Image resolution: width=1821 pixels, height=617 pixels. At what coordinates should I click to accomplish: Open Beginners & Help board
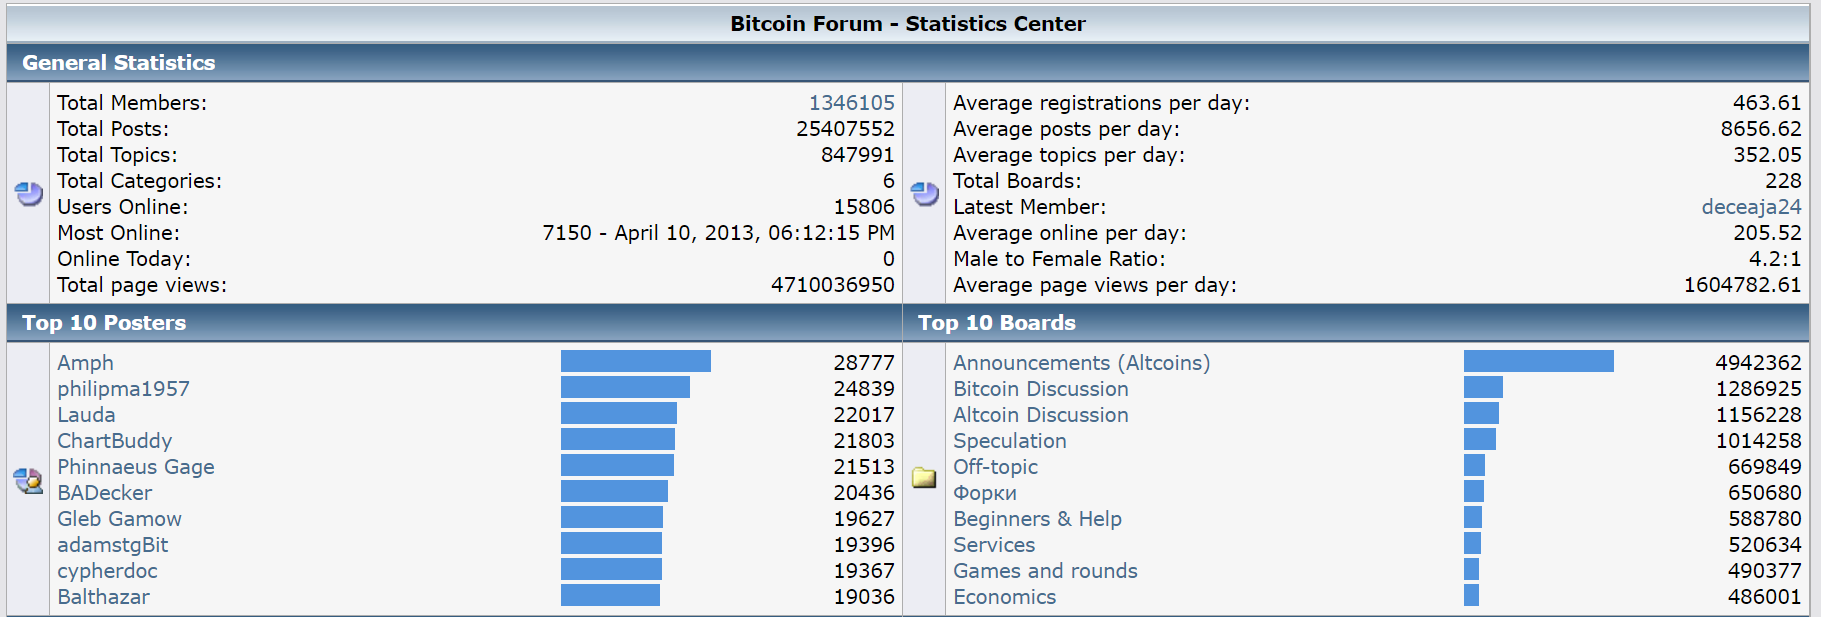pos(1037,519)
